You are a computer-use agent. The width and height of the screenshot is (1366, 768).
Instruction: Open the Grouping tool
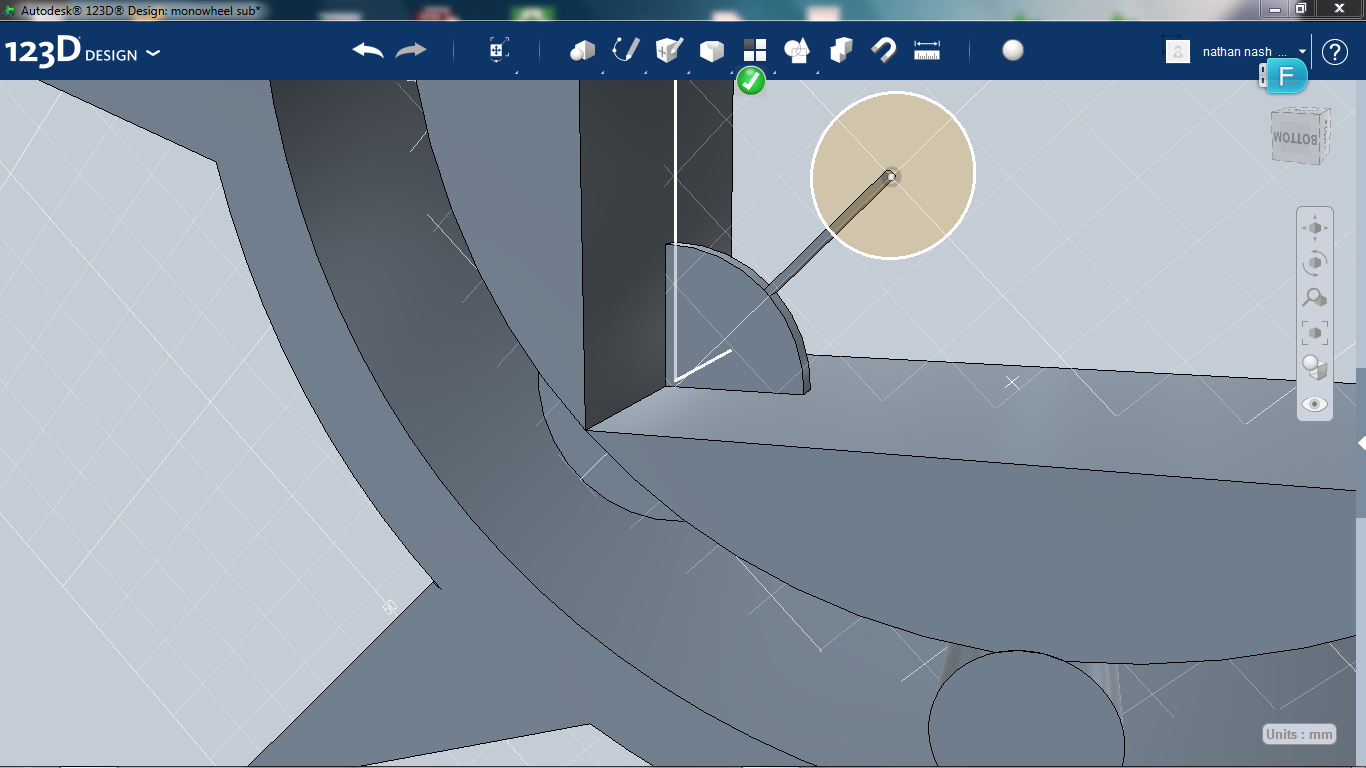[x=797, y=50]
